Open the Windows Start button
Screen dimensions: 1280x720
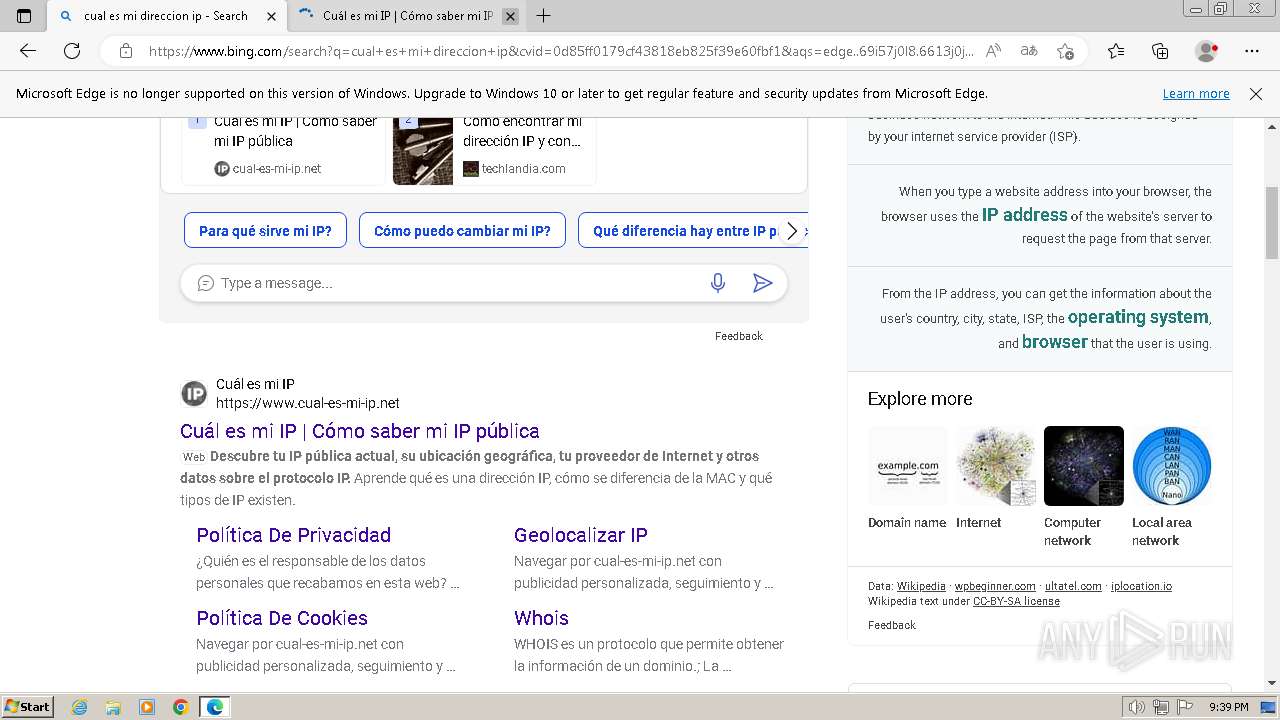tap(27, 707)
